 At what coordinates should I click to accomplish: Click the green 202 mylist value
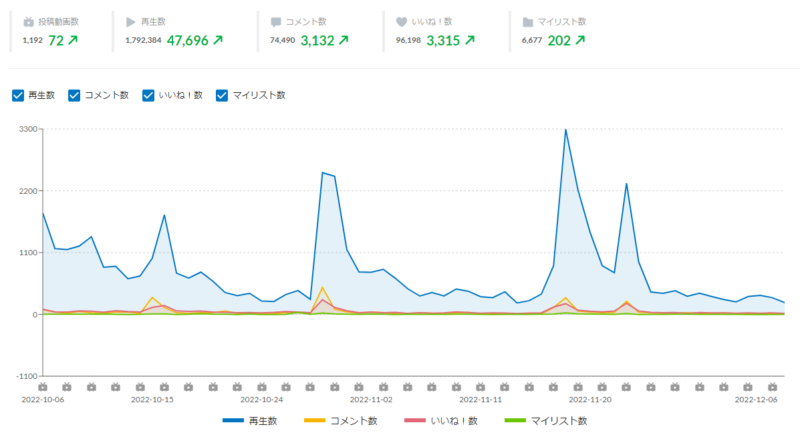pos(559,40)
